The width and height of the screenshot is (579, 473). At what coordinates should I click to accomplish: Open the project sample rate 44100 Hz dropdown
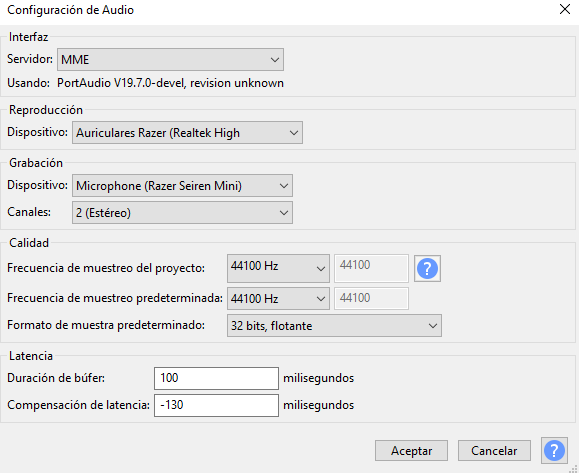278,268
